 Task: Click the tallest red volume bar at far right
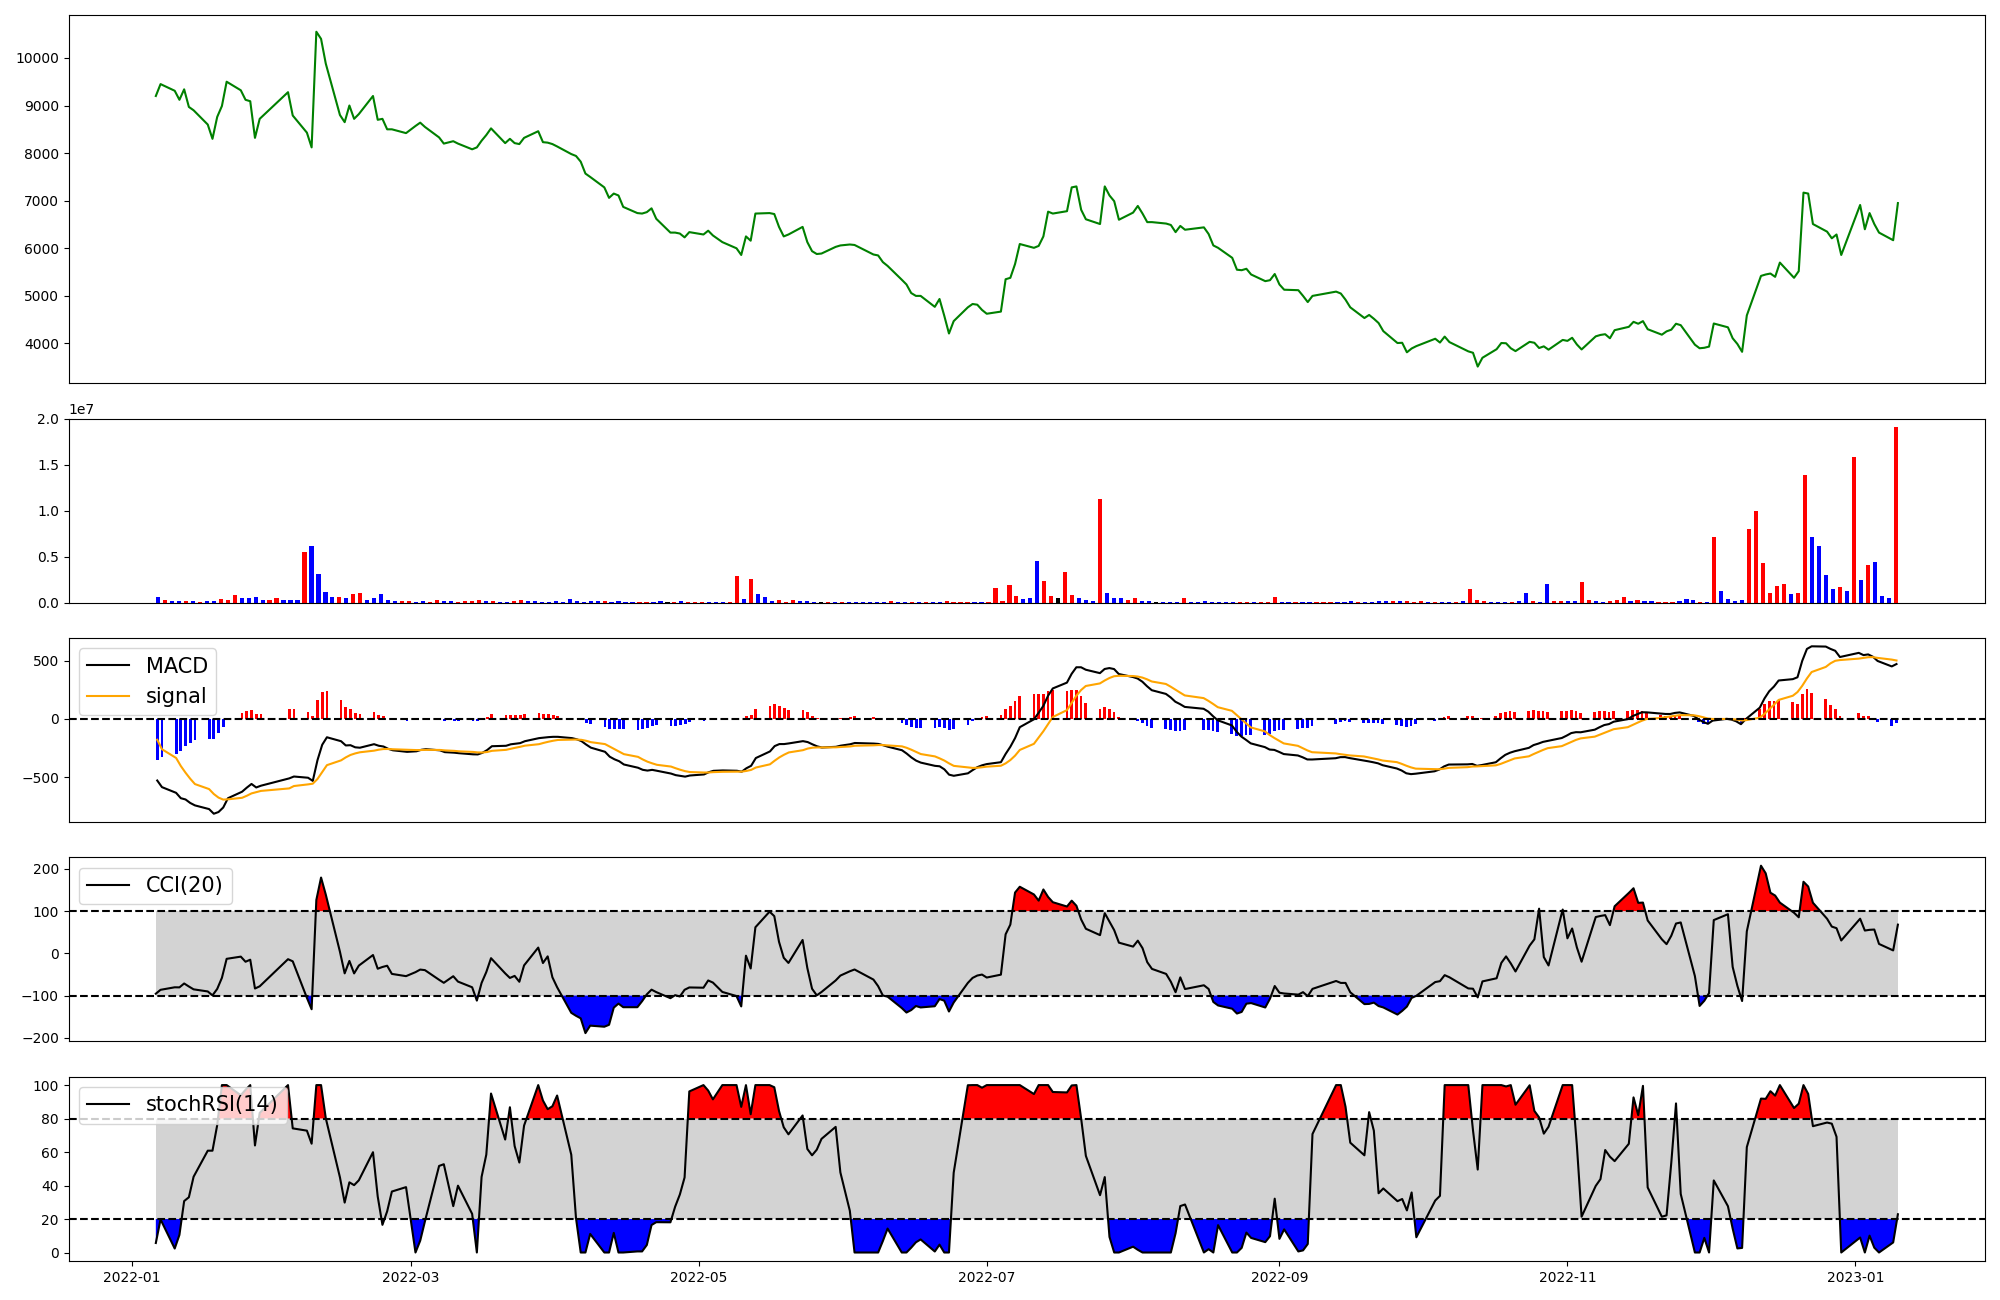1895,515
